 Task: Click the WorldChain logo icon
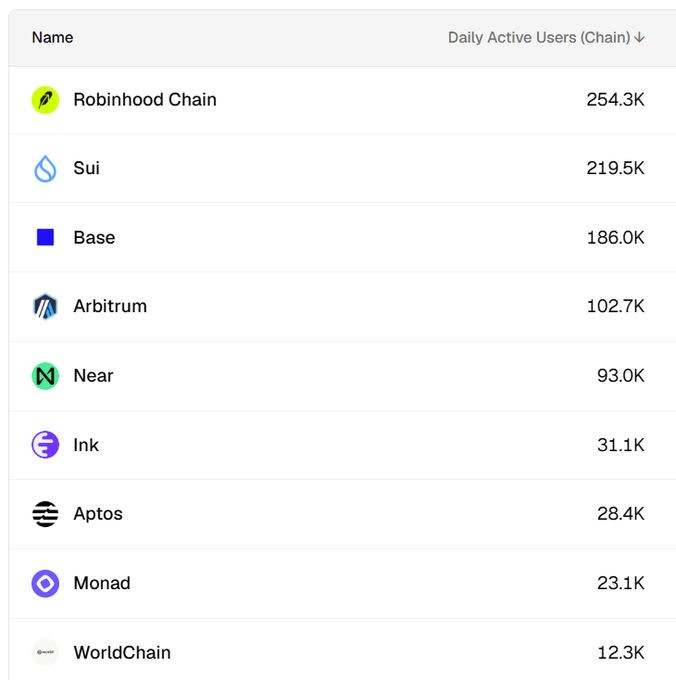pos(45,652)
